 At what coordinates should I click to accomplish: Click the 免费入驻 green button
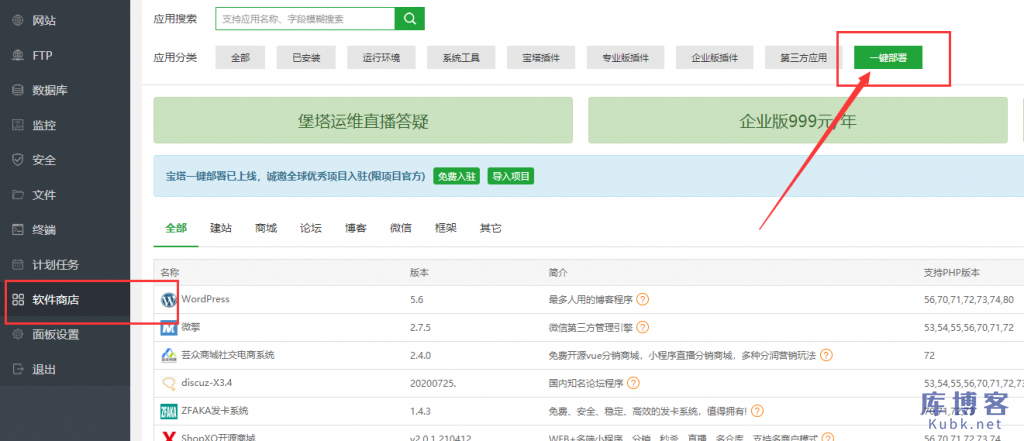click(x=456, y=177)
